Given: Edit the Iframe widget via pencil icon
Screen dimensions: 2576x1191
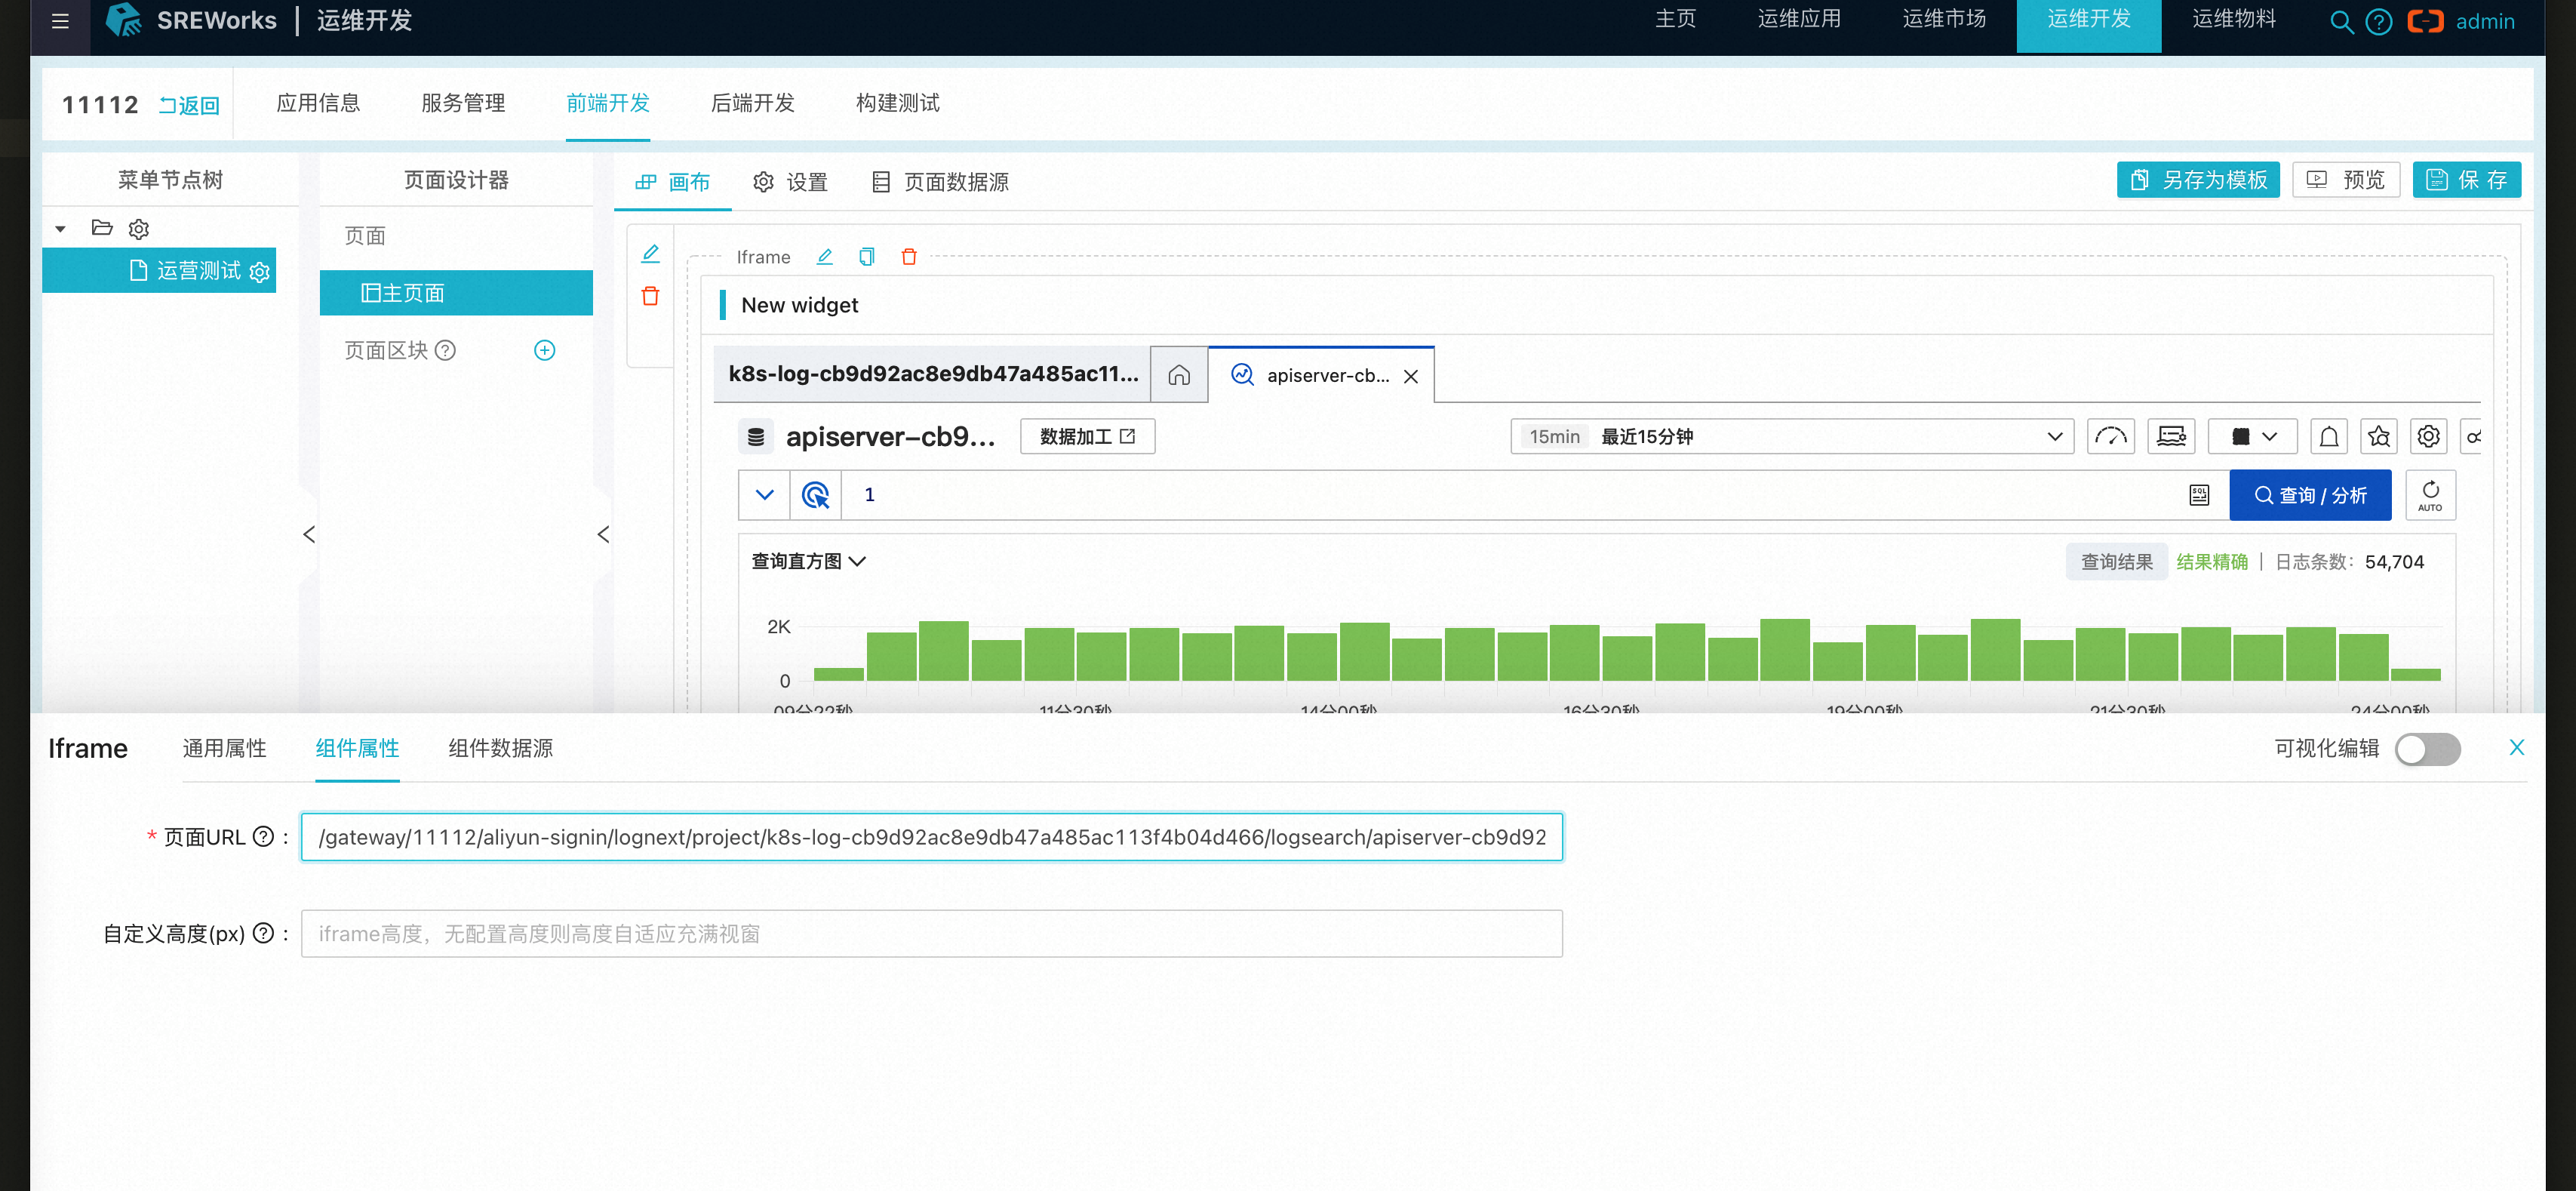Looking at the screenshot, I should [824, 257].
